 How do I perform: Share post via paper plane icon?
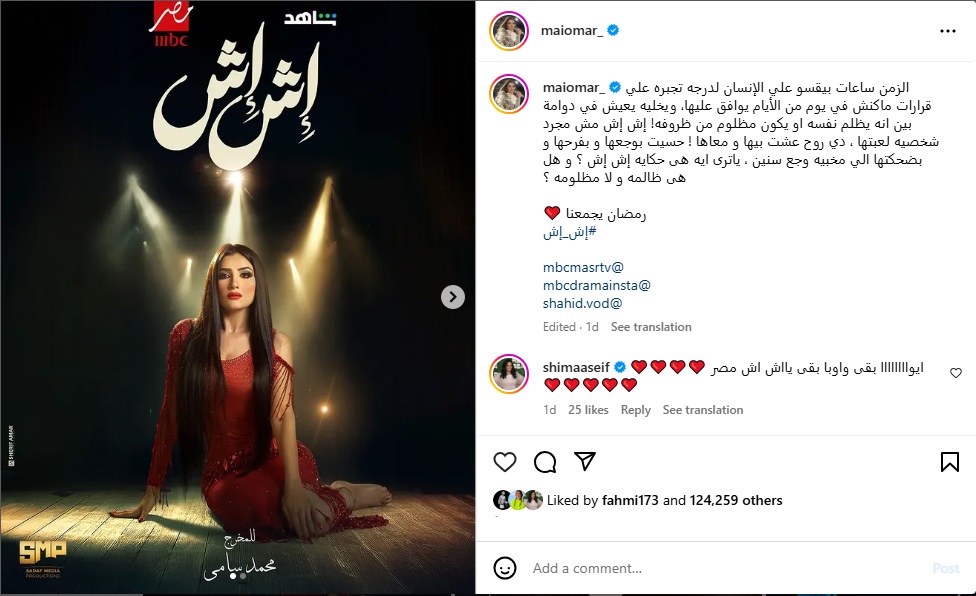click(585, 461)
